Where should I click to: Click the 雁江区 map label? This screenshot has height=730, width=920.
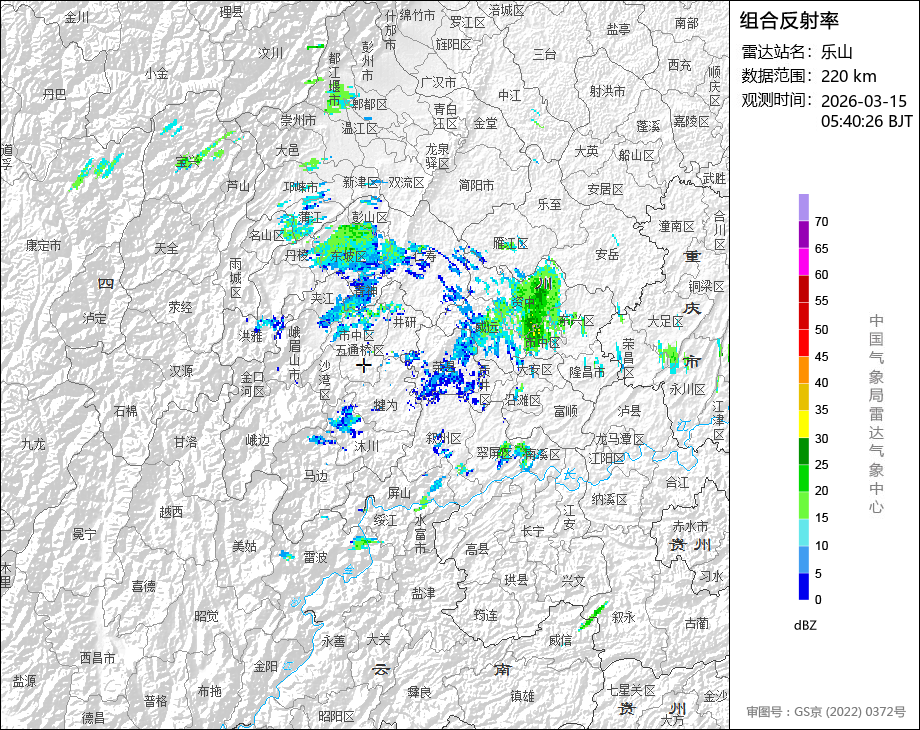[510, 243]
